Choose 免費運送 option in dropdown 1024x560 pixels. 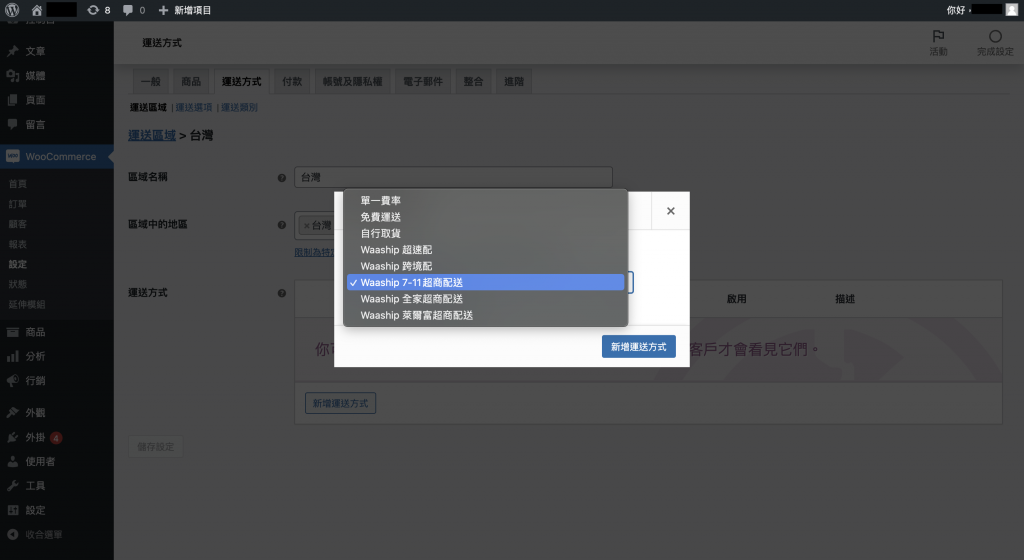(381, 217)
